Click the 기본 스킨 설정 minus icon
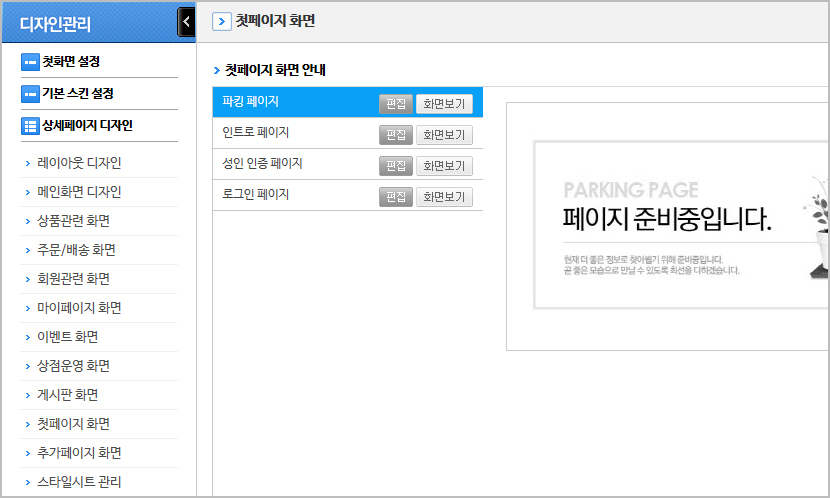 point(30,94)
